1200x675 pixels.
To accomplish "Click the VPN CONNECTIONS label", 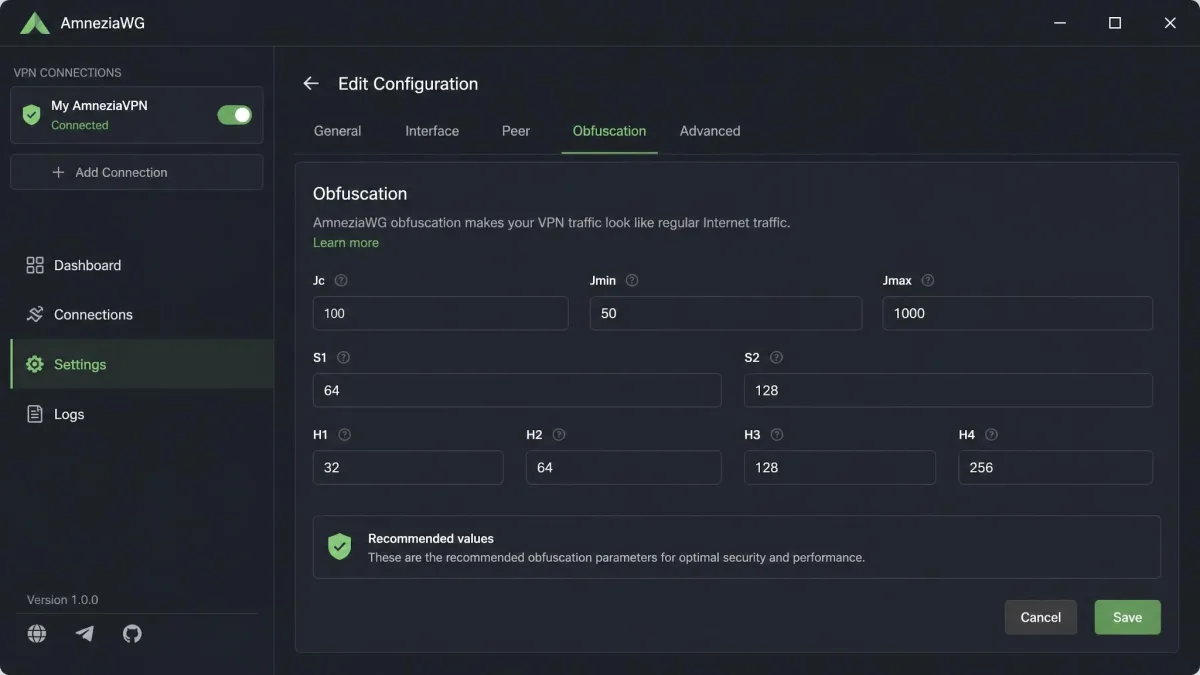I will click(x=68, y=73).
